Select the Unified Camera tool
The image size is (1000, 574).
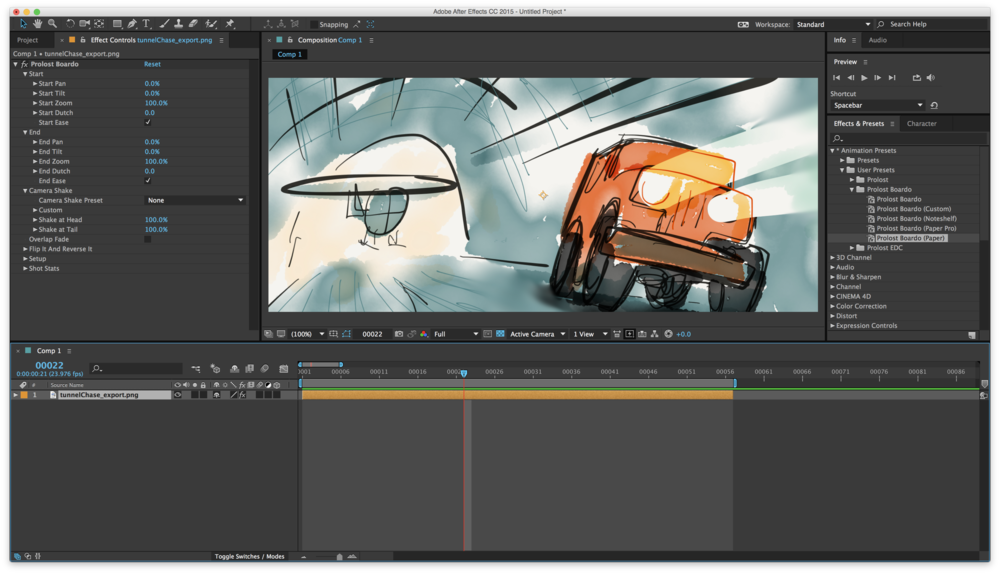[84, 24]
